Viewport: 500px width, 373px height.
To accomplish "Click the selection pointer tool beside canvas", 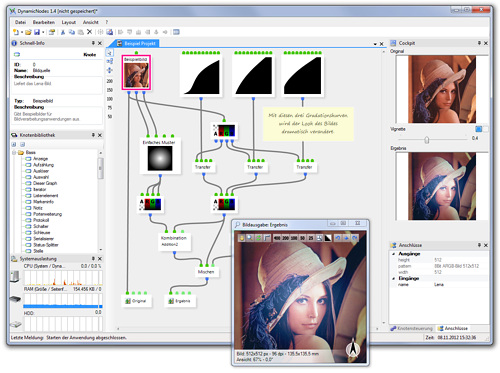I will [110, 53].
